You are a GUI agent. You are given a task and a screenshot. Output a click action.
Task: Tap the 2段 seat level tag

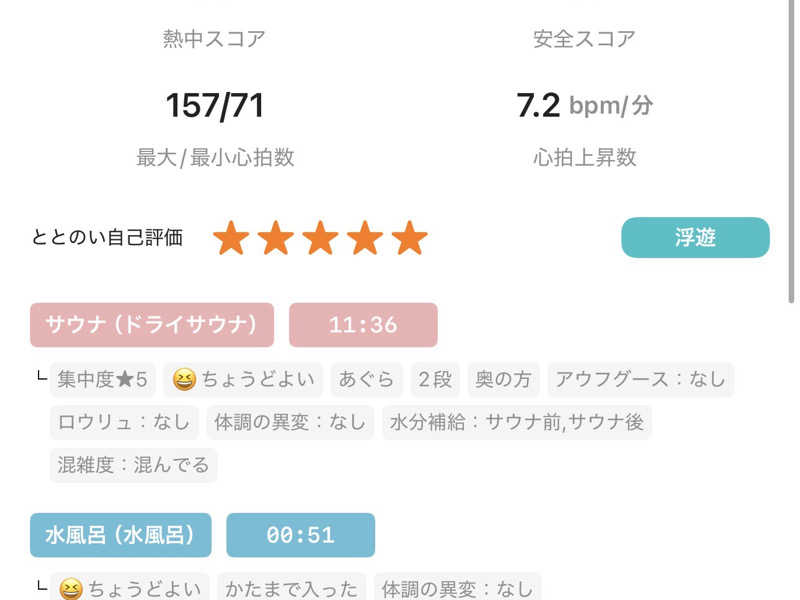[435, 380]
